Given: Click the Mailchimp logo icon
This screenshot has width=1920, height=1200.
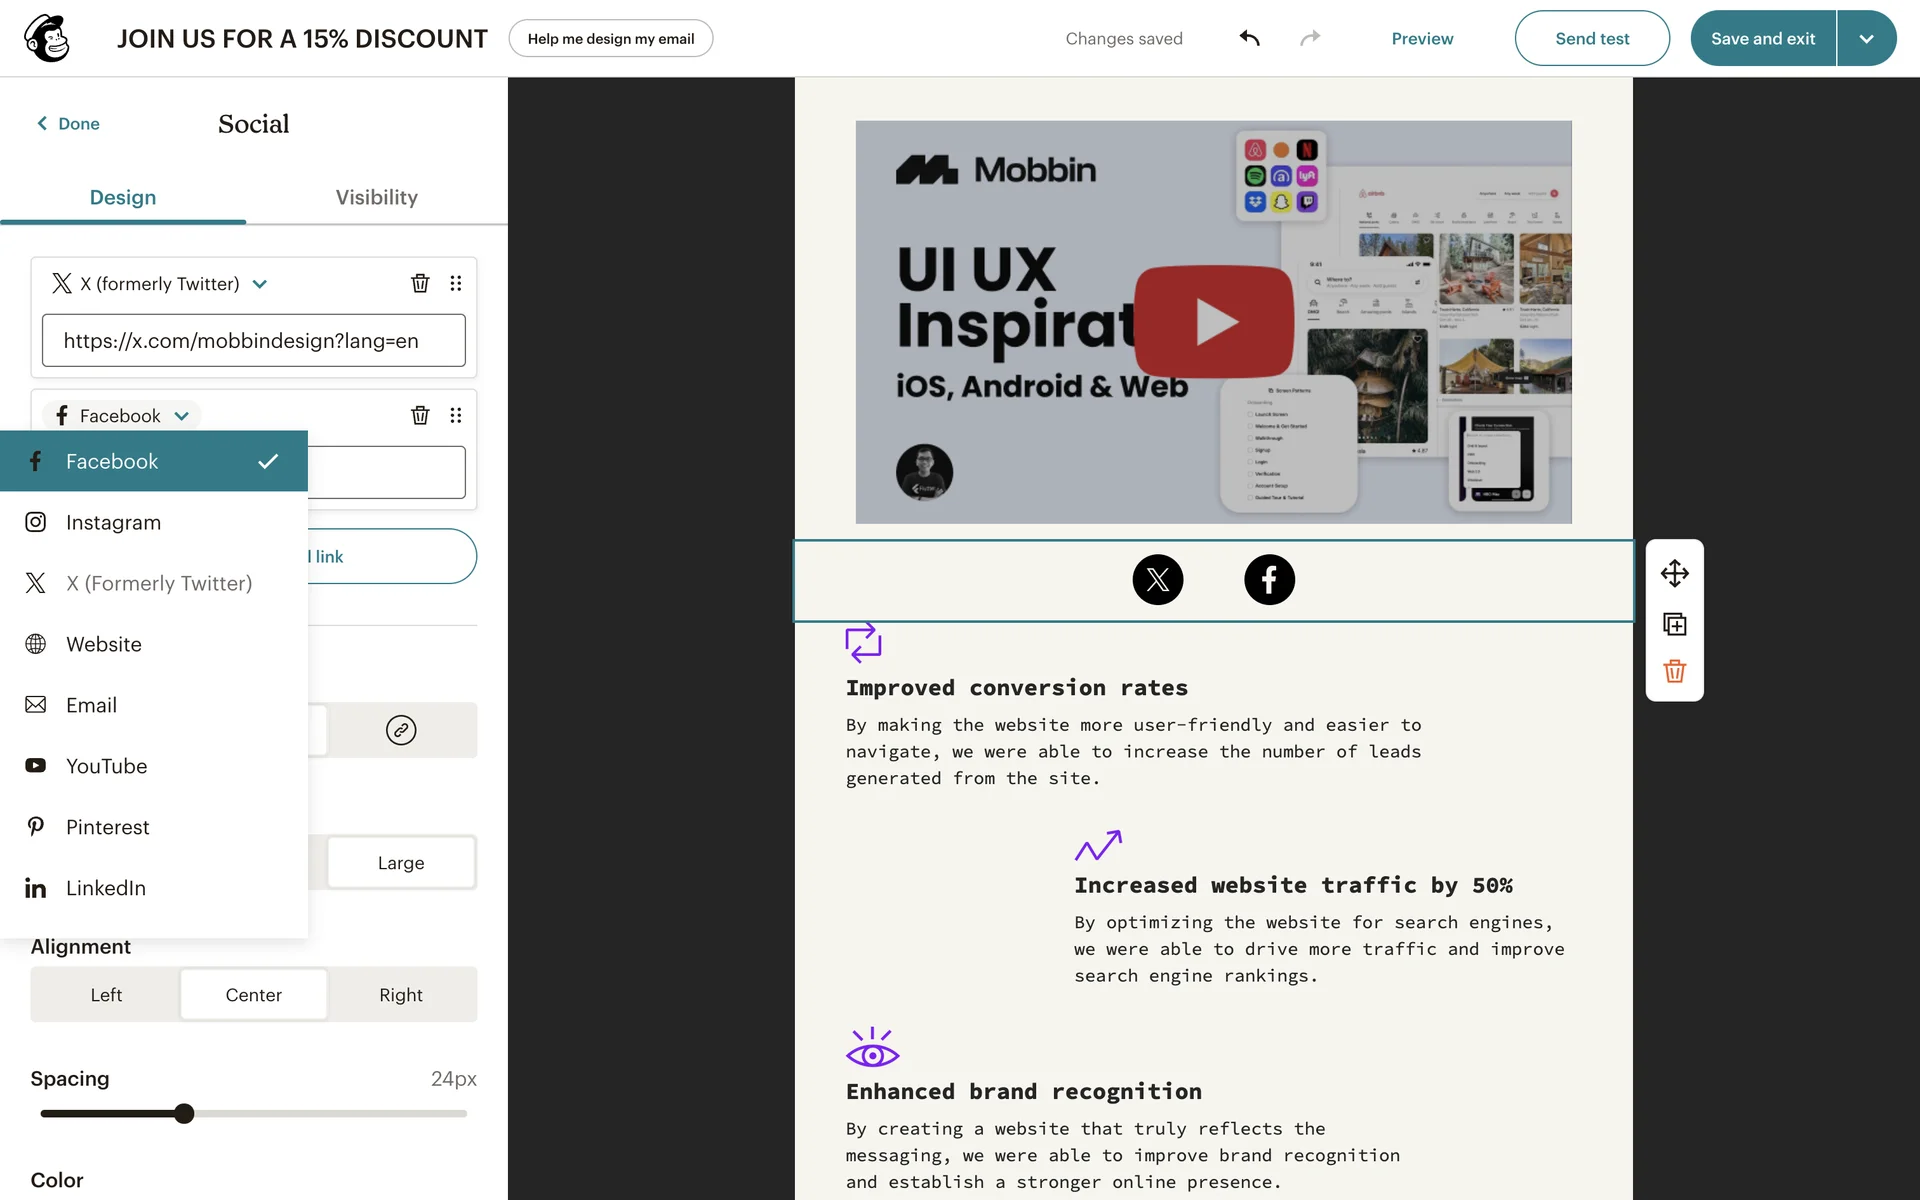Looking at the screenshot, I should (47, 38).
